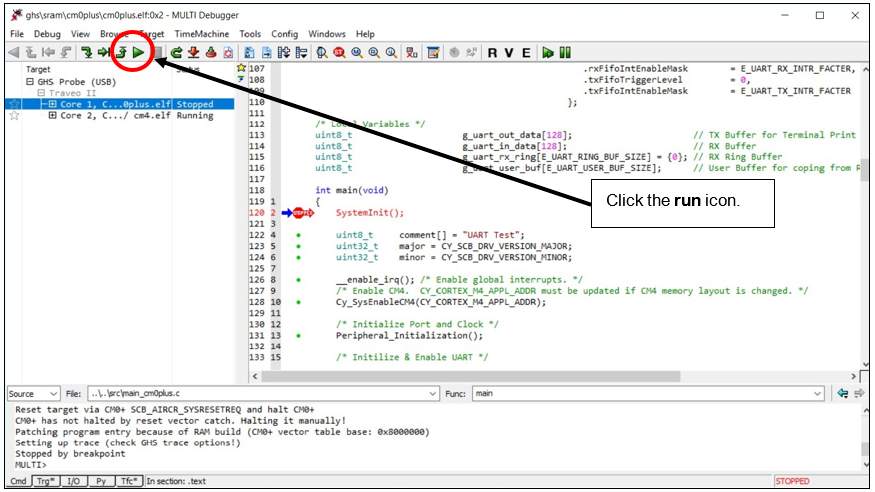Screen dimensions: 875x492
Task: Click the first magnifier search icon
Action: (x=321, y=52)
